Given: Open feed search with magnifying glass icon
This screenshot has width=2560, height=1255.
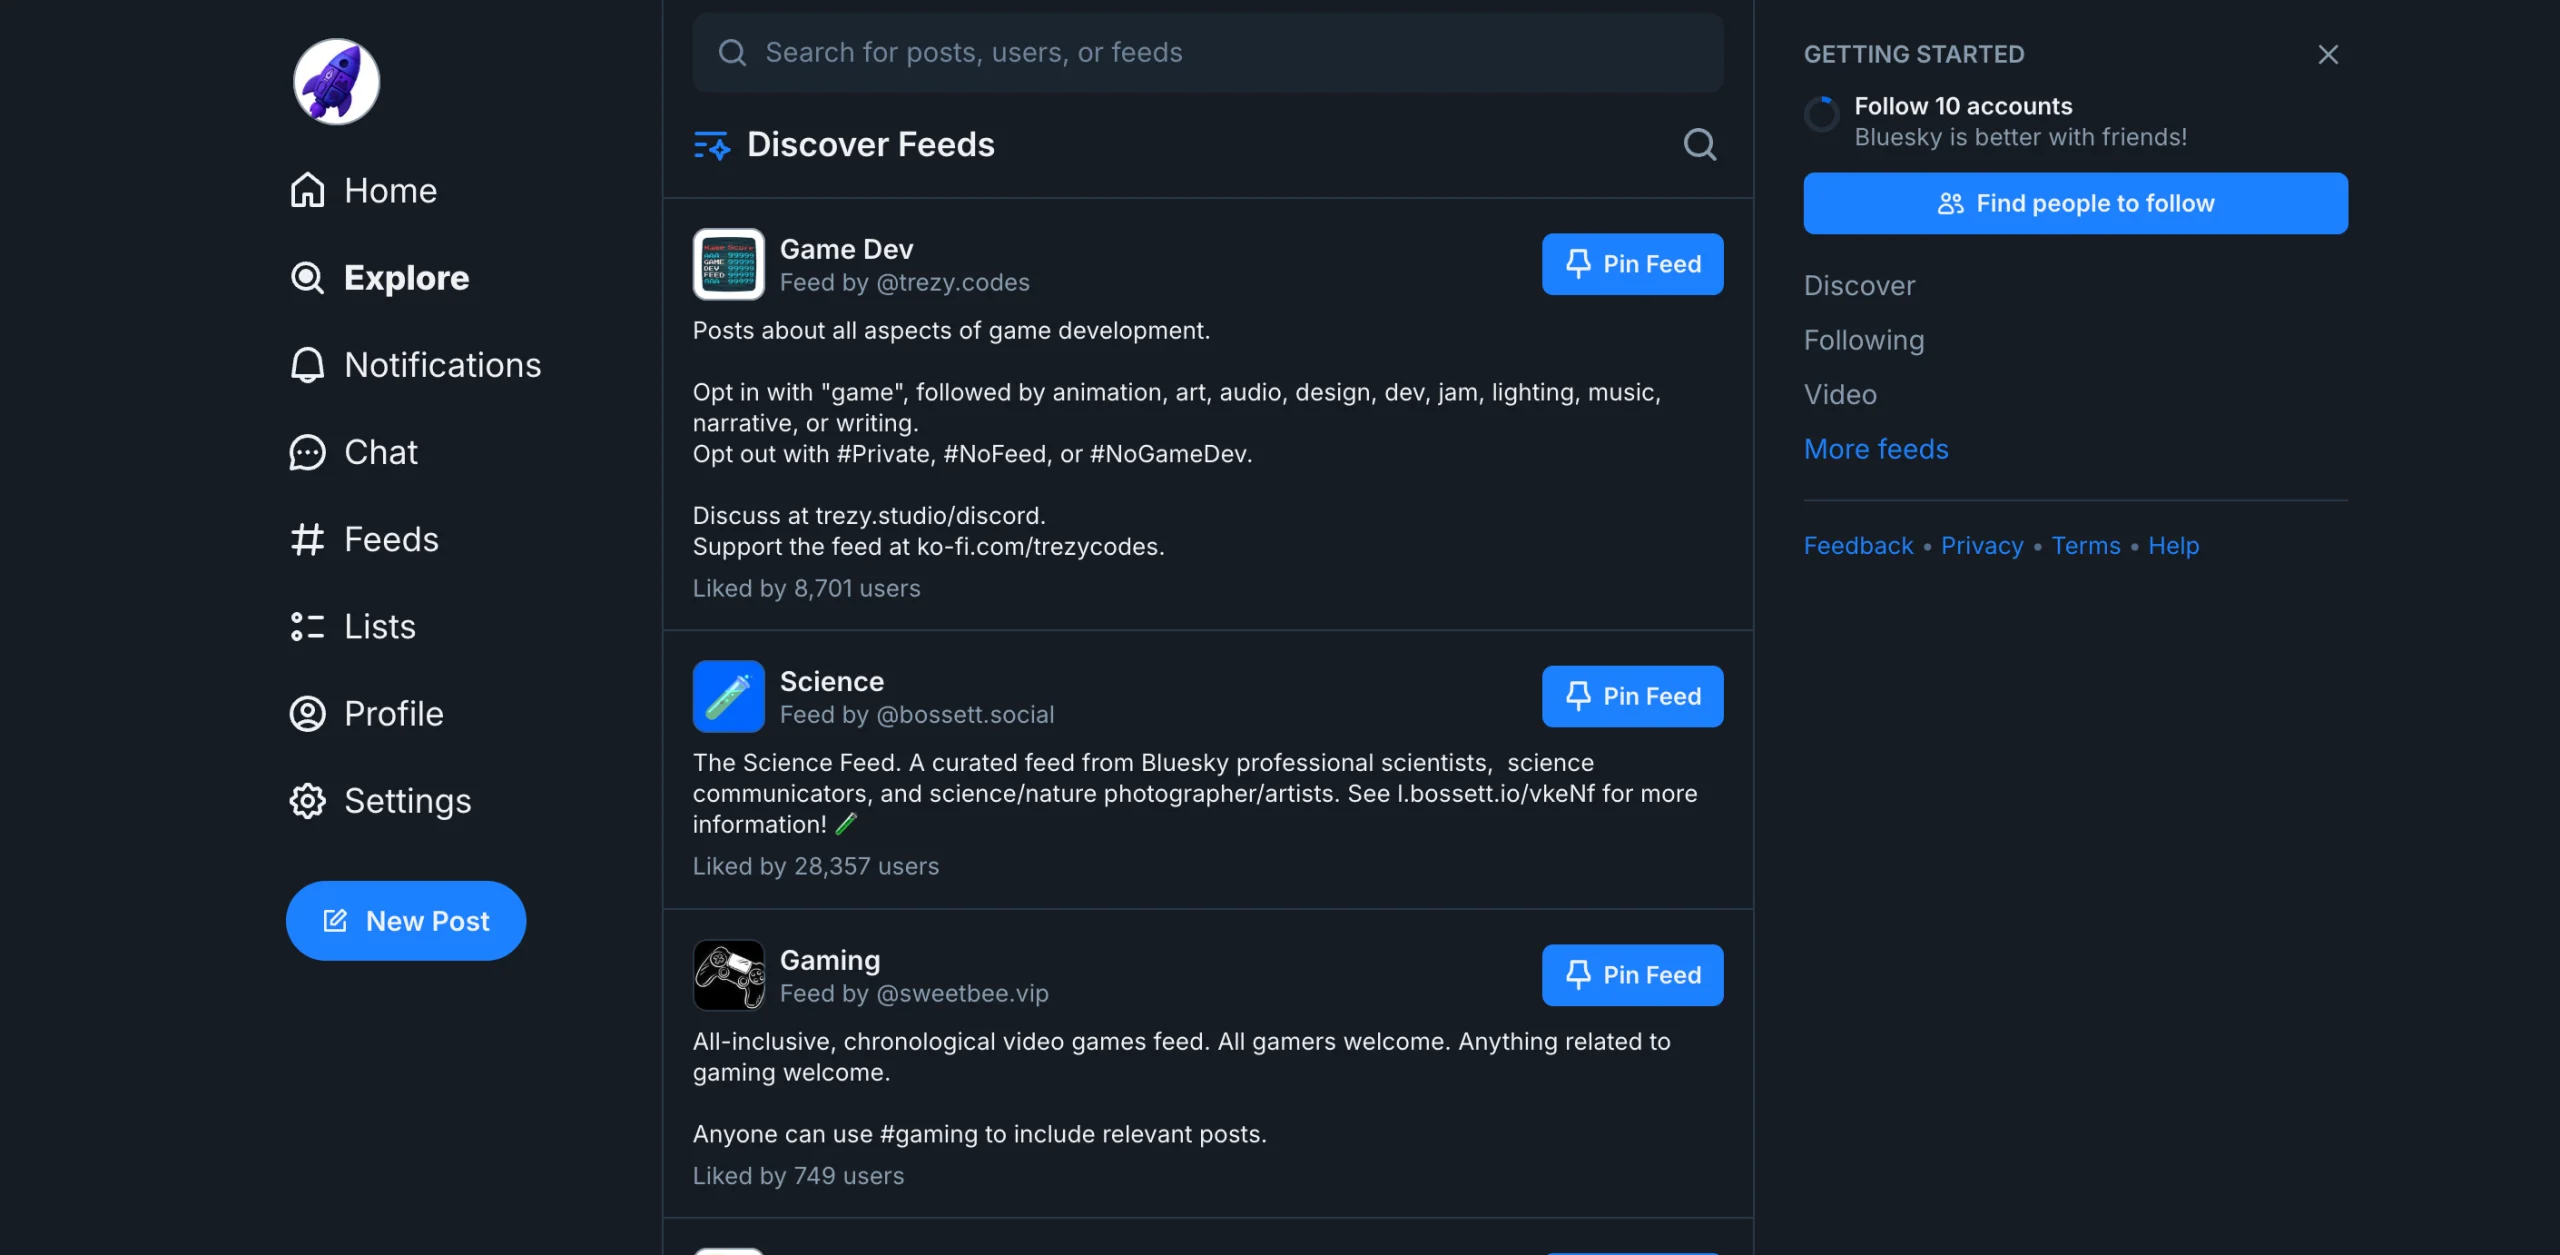Looking at the screenshot, I should click(1700, 144).
